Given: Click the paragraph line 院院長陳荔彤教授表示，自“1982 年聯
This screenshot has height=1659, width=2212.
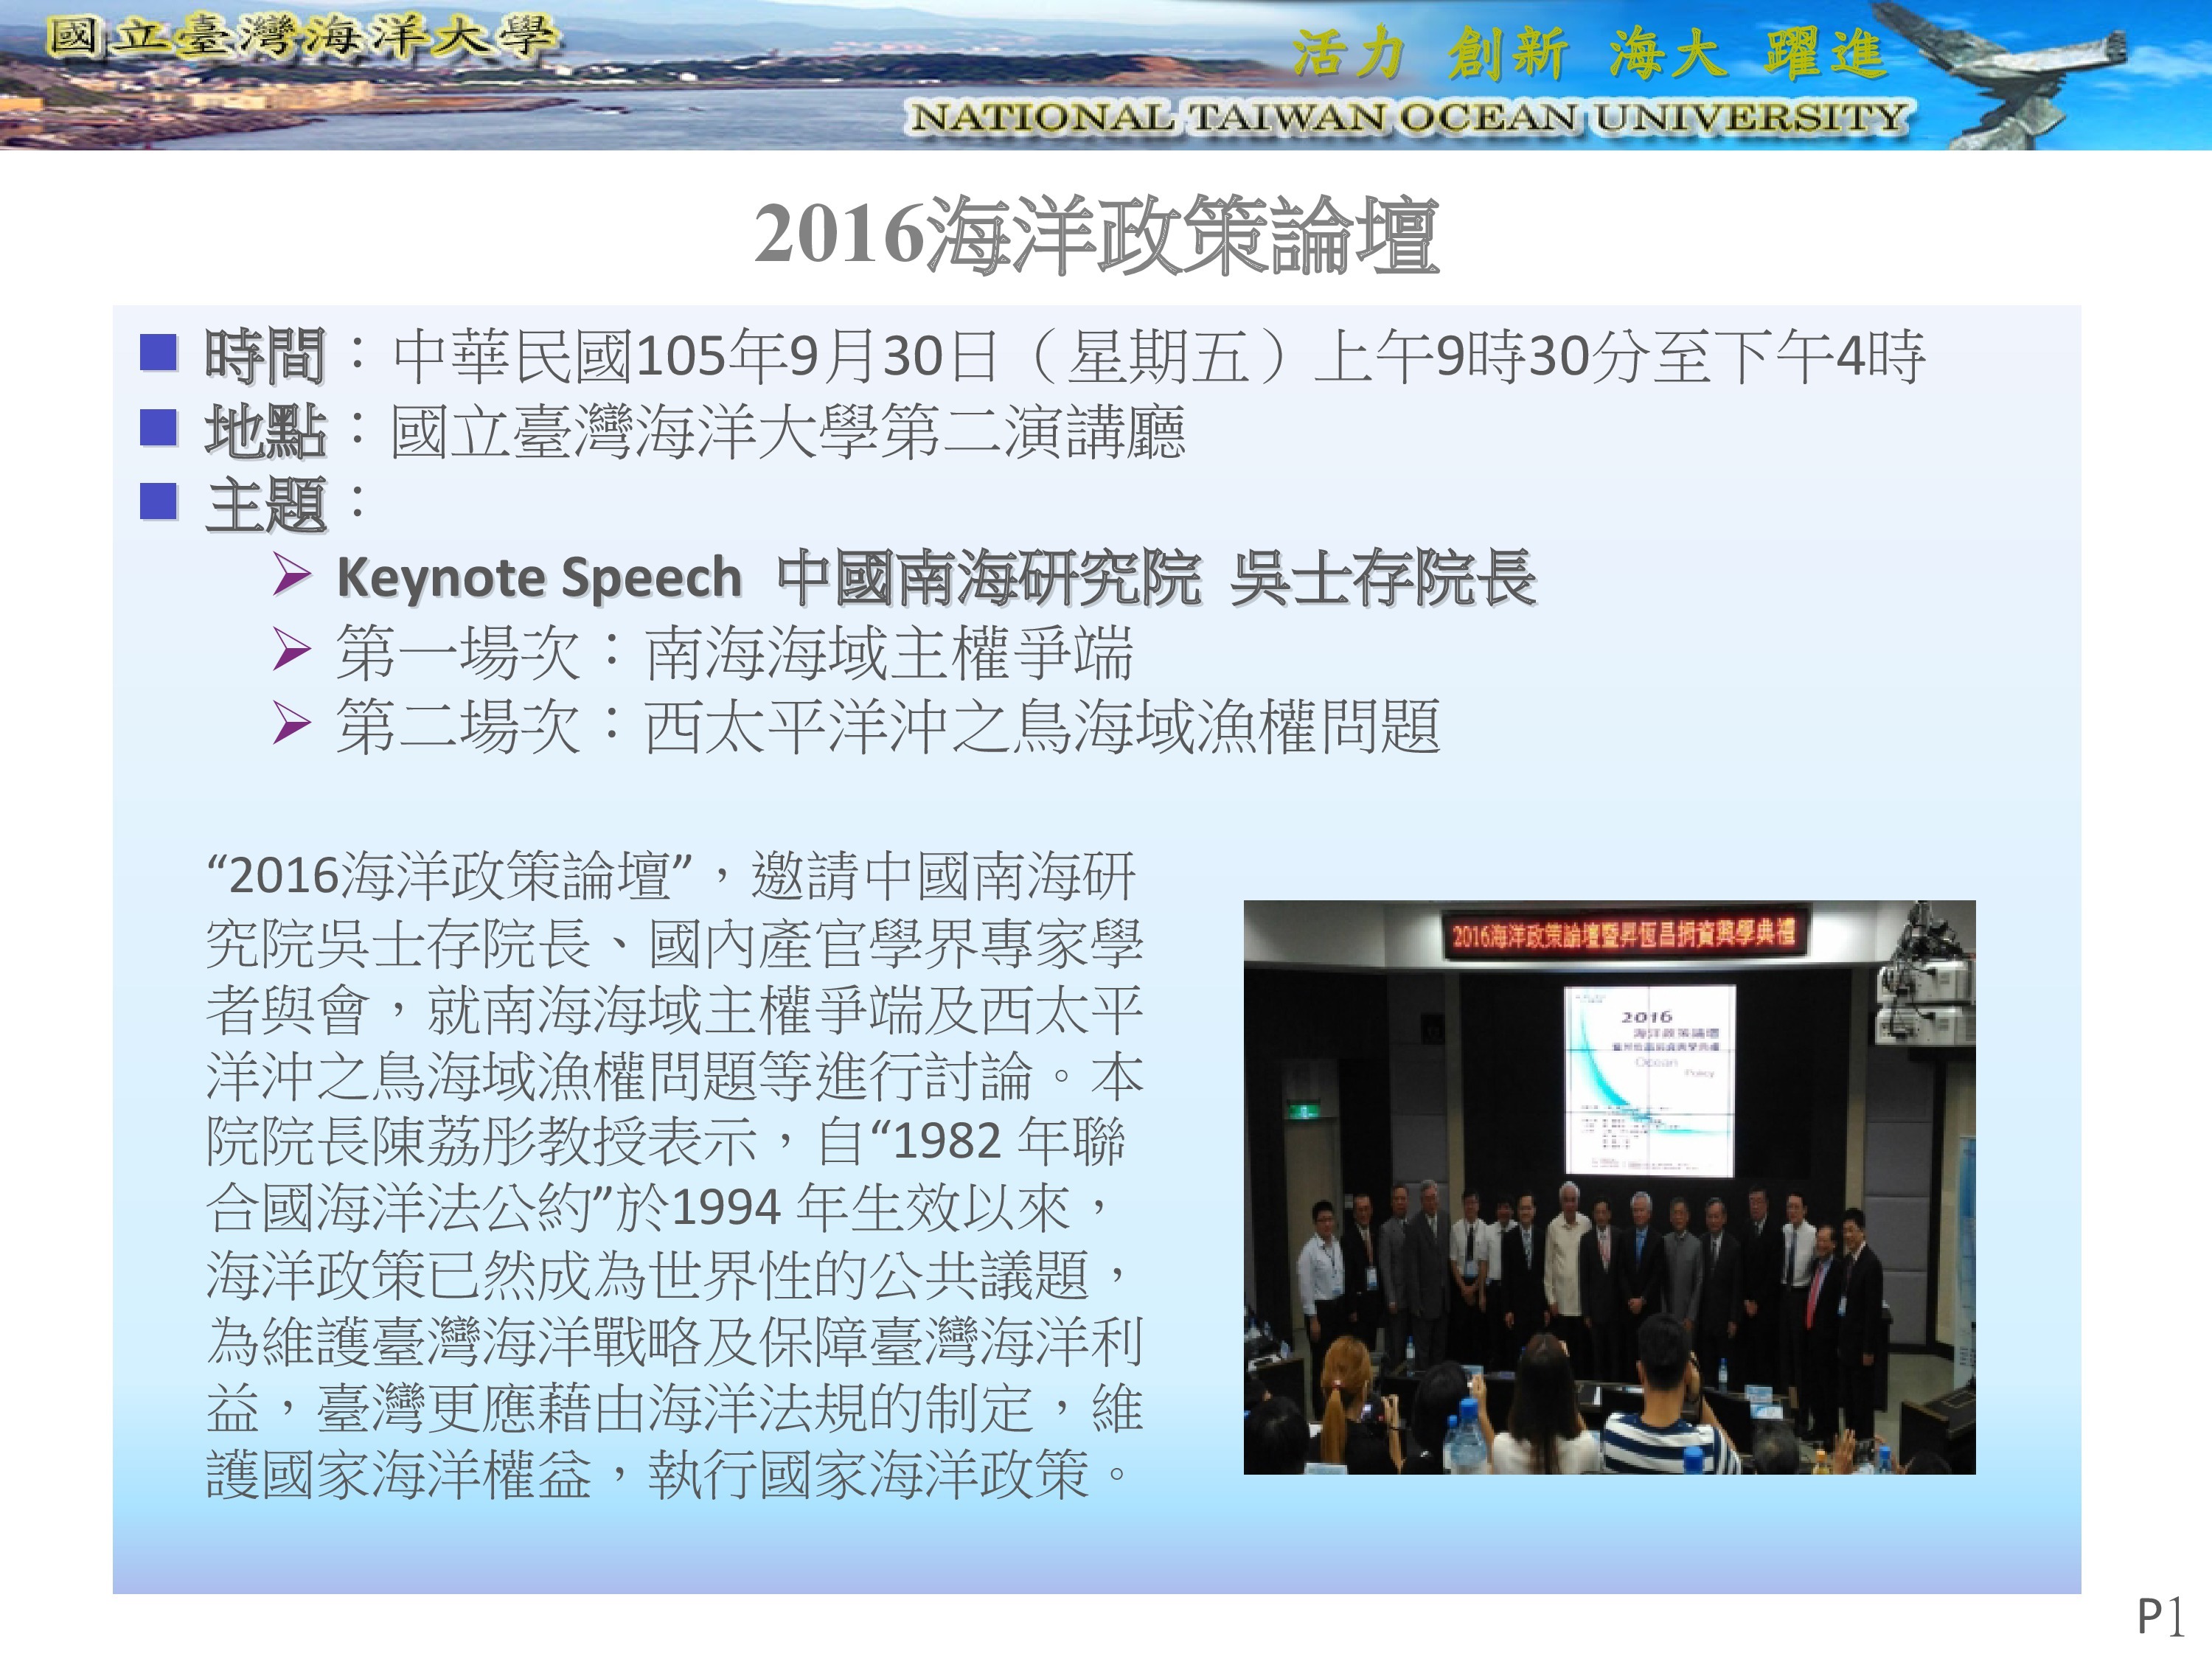Looking at the screenshot, I should pyautogui.click(x=666, y=1142).
